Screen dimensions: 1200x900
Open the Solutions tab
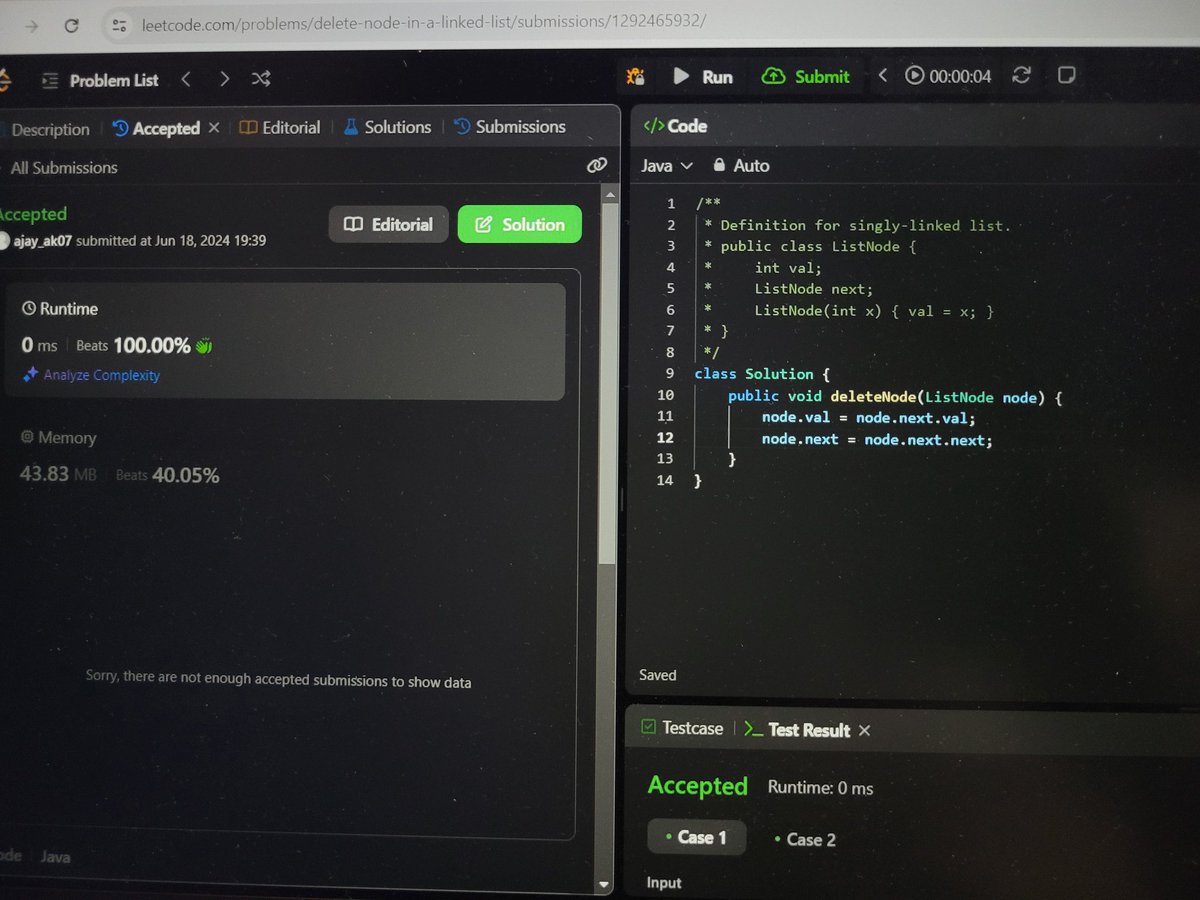tap(387, 127)
